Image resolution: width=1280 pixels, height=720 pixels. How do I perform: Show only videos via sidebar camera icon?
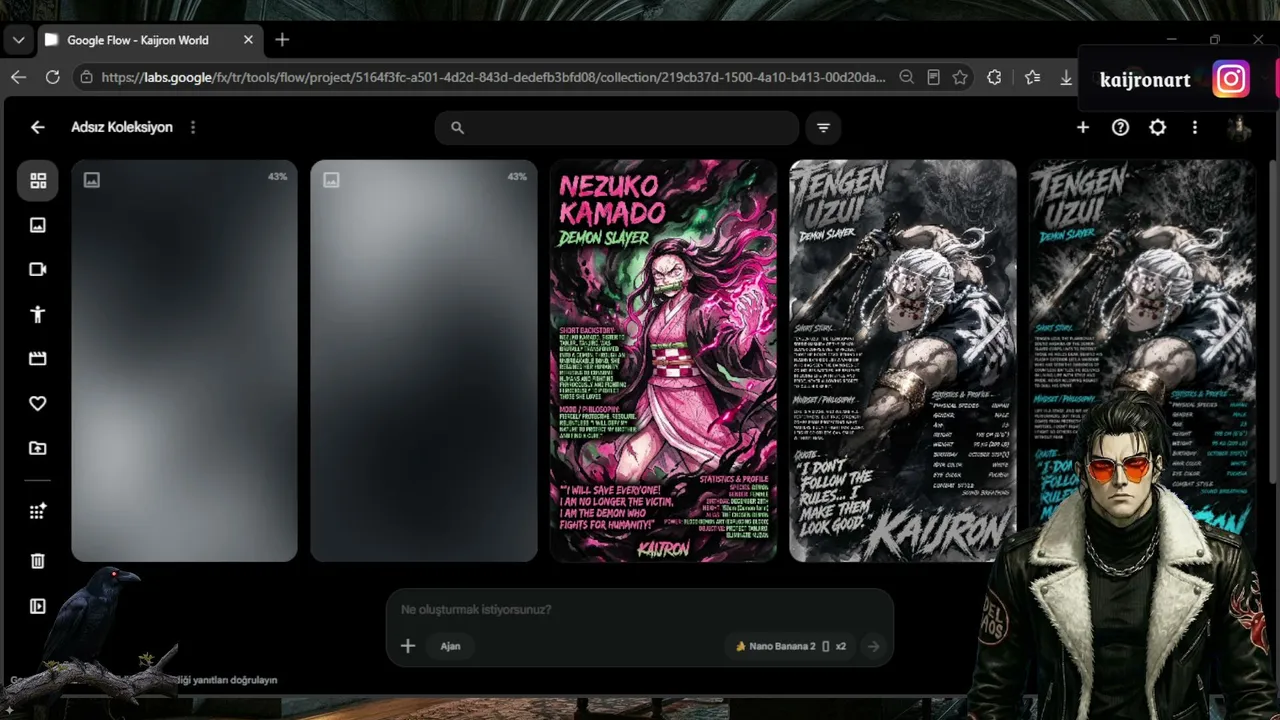tap(38, 269)
